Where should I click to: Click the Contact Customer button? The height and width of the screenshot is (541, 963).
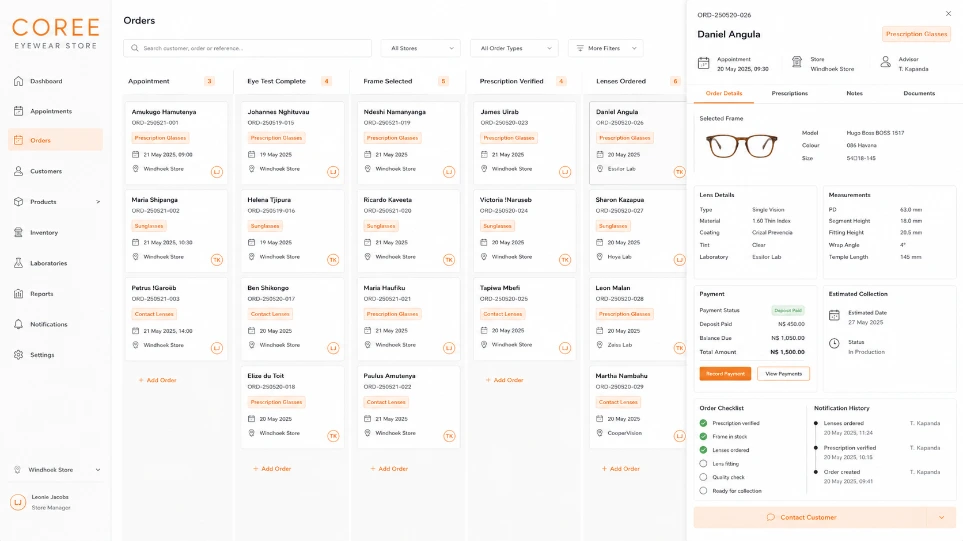[810, 518]
